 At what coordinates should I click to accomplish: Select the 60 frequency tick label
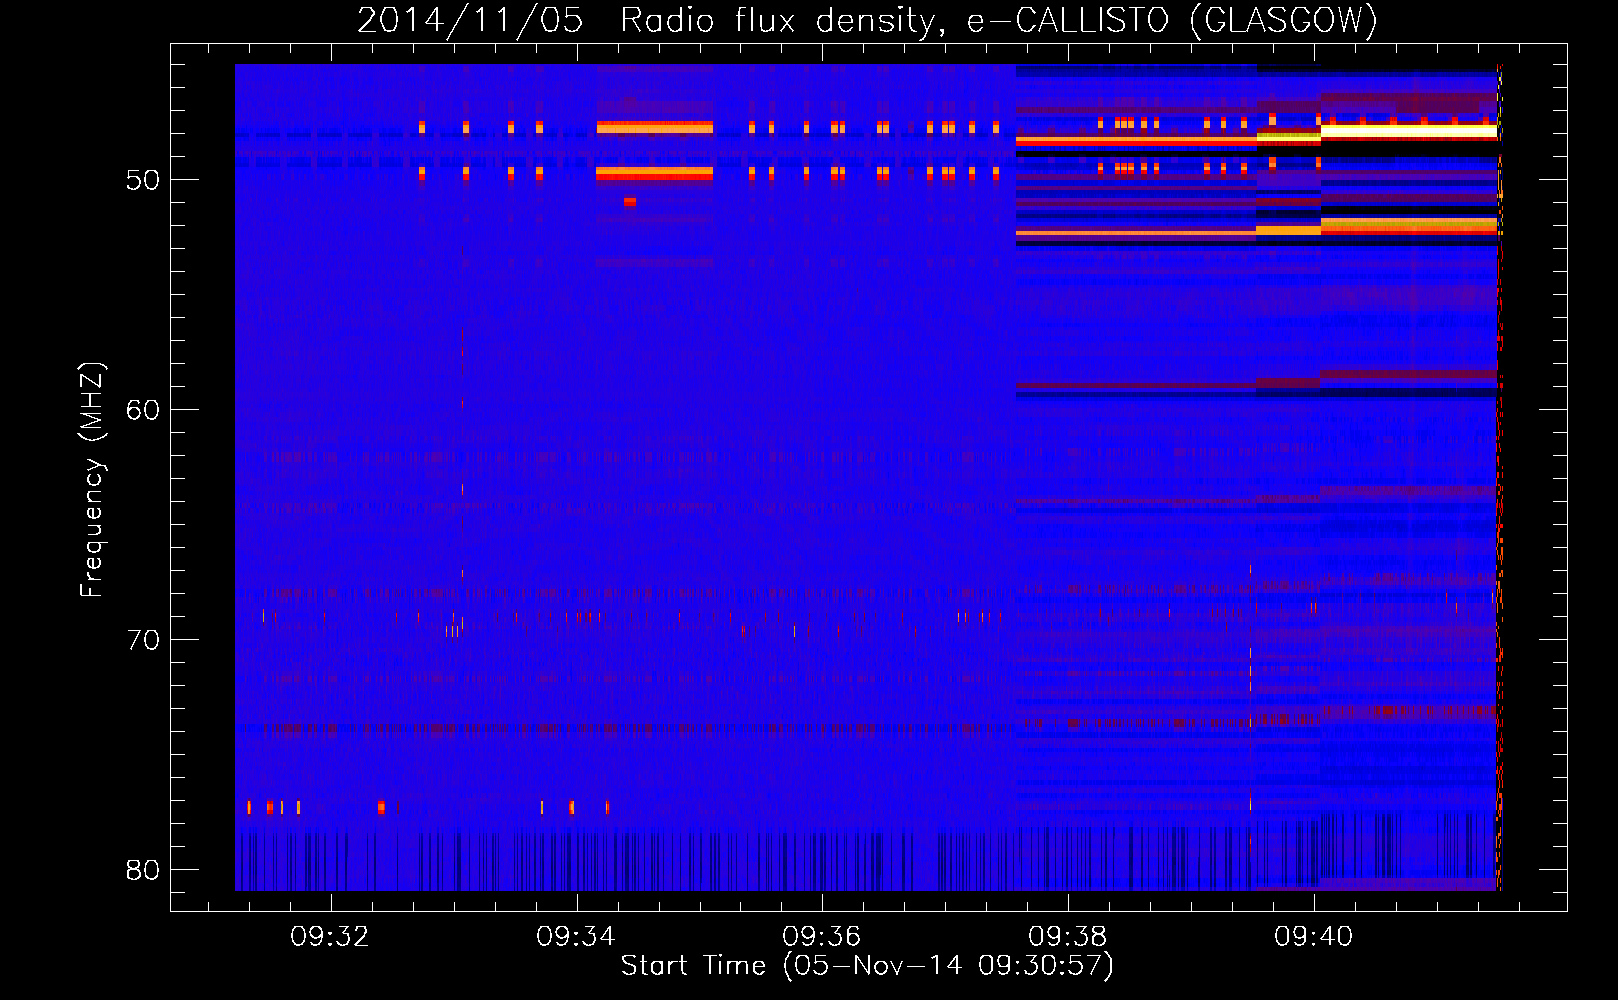point(143,410)
